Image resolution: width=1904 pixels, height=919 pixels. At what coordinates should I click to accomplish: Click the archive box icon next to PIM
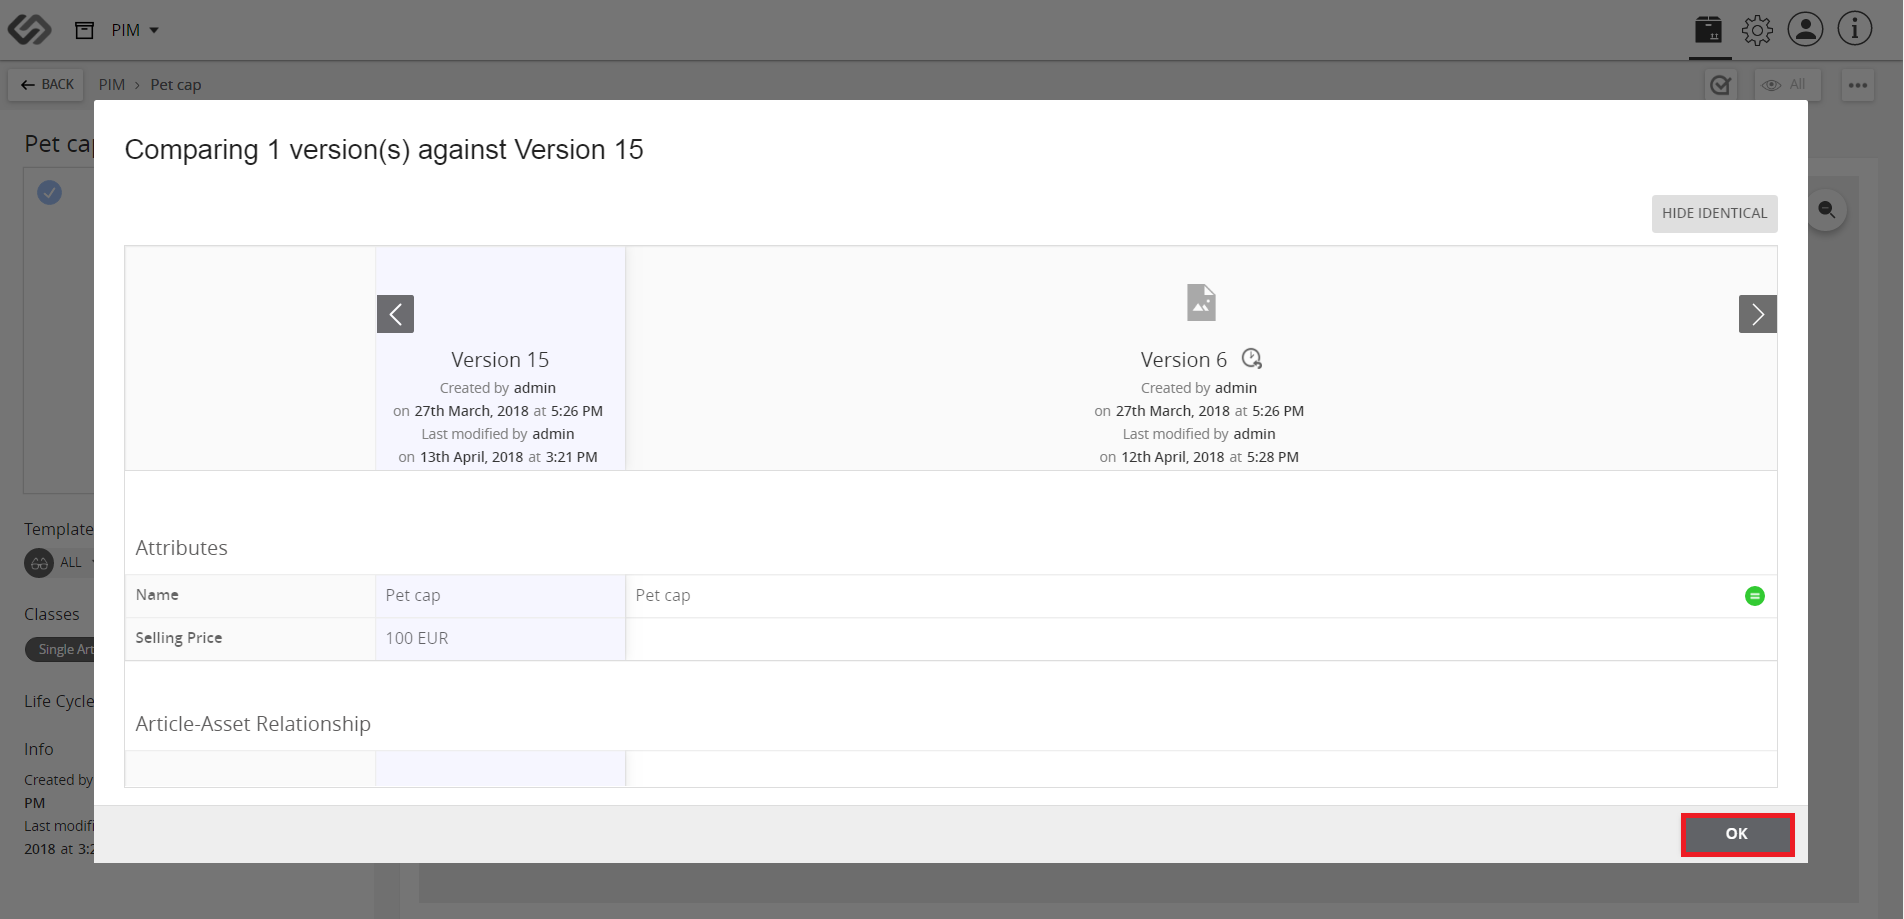tap(85, 30)
